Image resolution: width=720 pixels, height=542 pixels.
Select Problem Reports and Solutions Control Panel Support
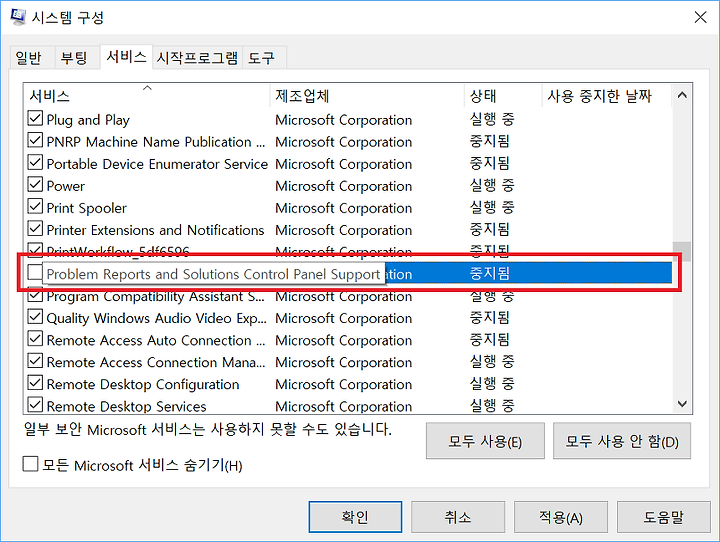pos(214,274)
